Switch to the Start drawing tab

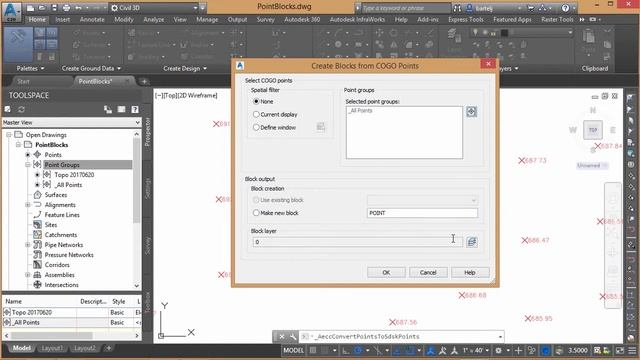tap(23, 81)
